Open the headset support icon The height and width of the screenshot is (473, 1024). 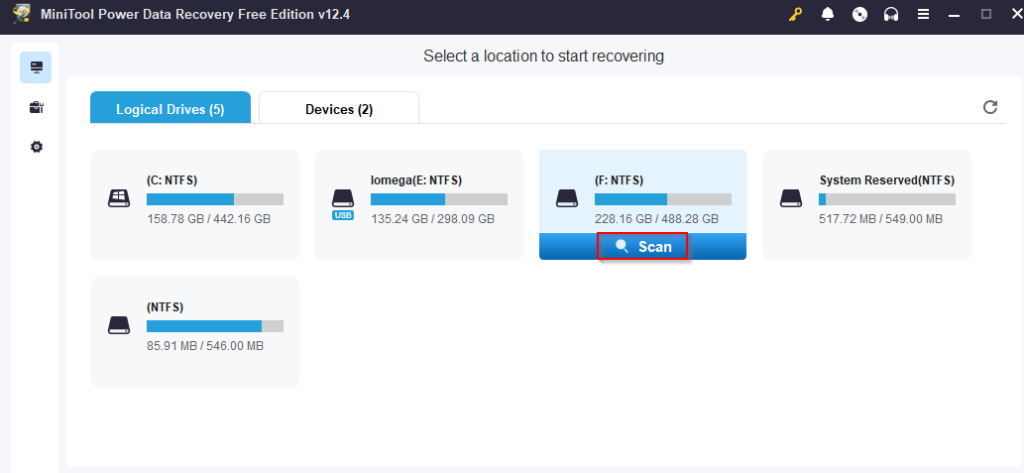point(891,14)
